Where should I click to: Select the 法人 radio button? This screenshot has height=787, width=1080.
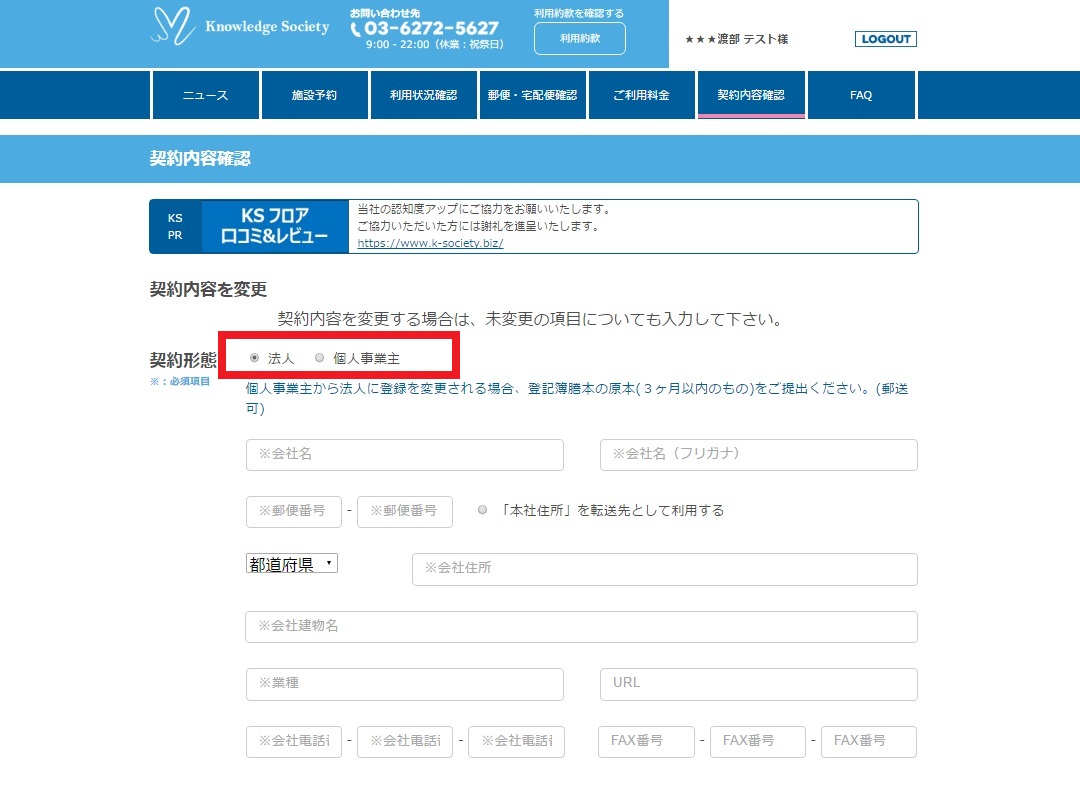(255, 358)
